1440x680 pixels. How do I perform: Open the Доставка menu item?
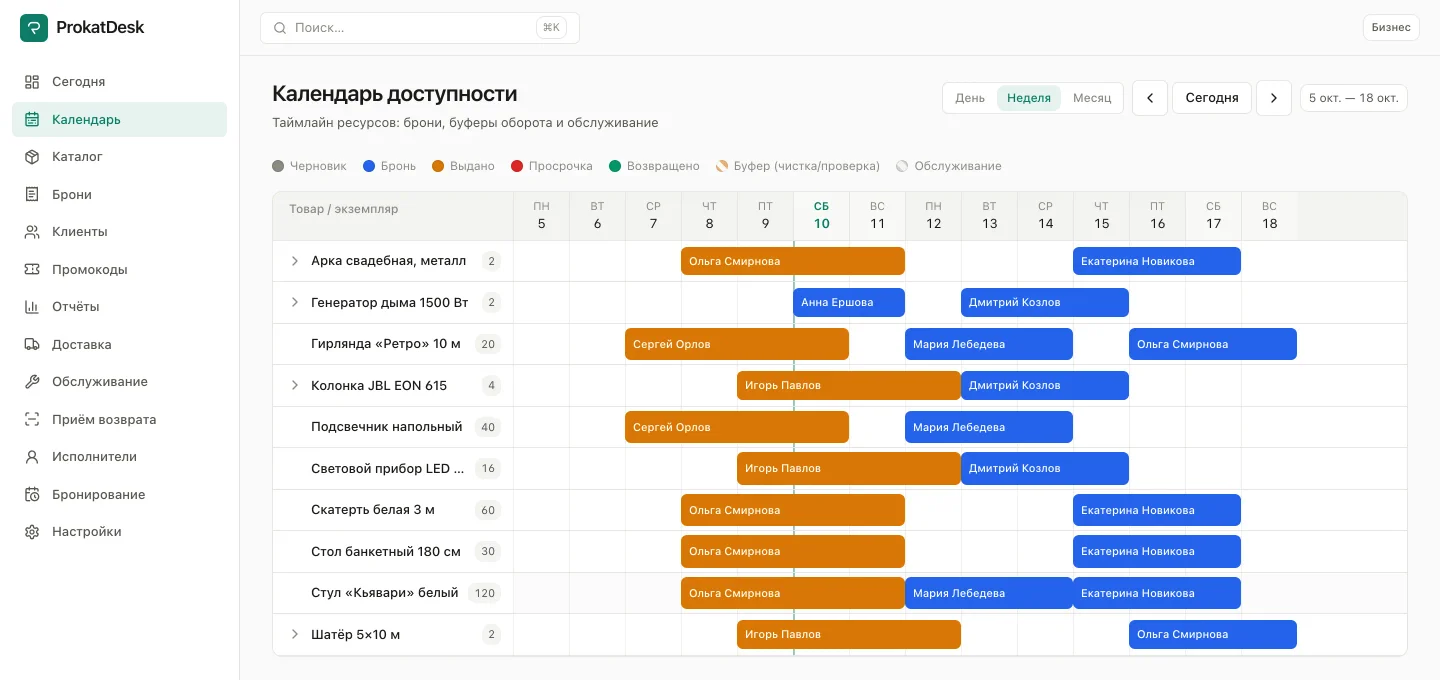pos(119,345)
